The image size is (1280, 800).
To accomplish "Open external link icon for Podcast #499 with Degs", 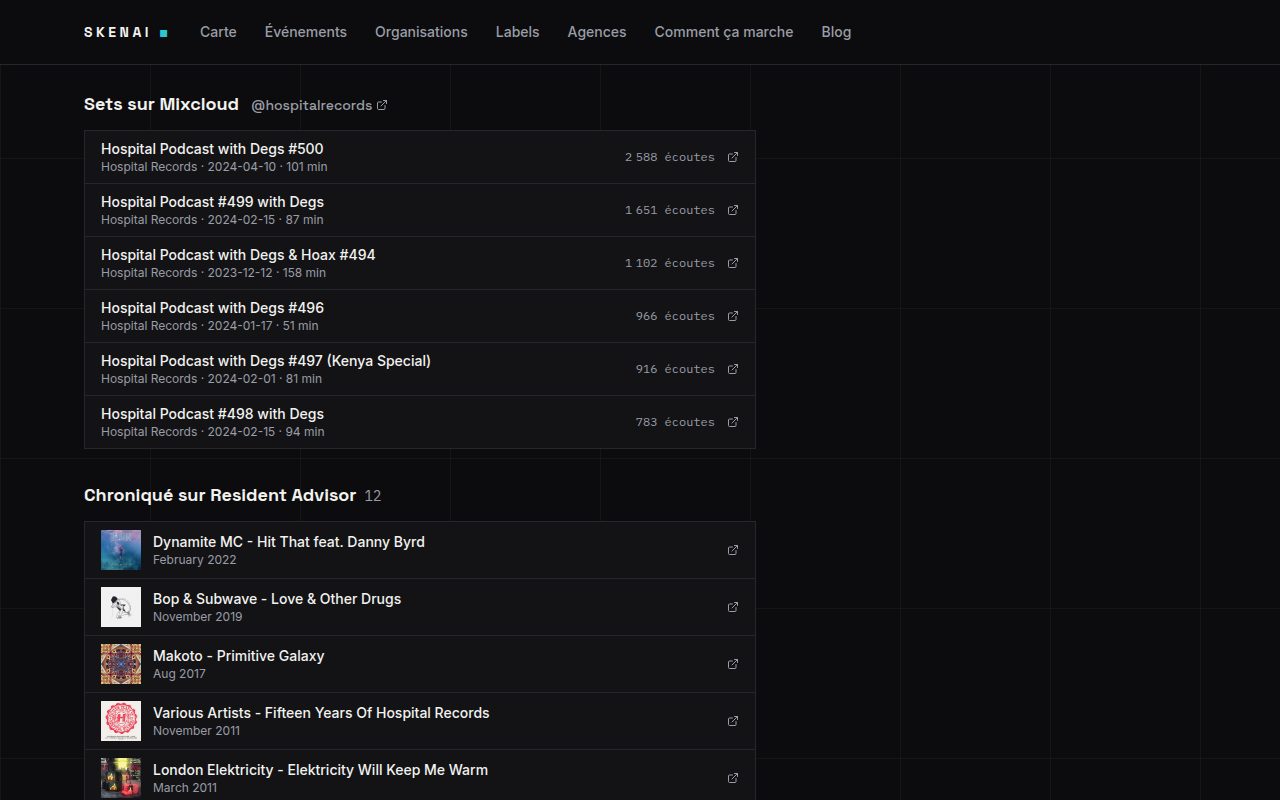I will (733, 210).
